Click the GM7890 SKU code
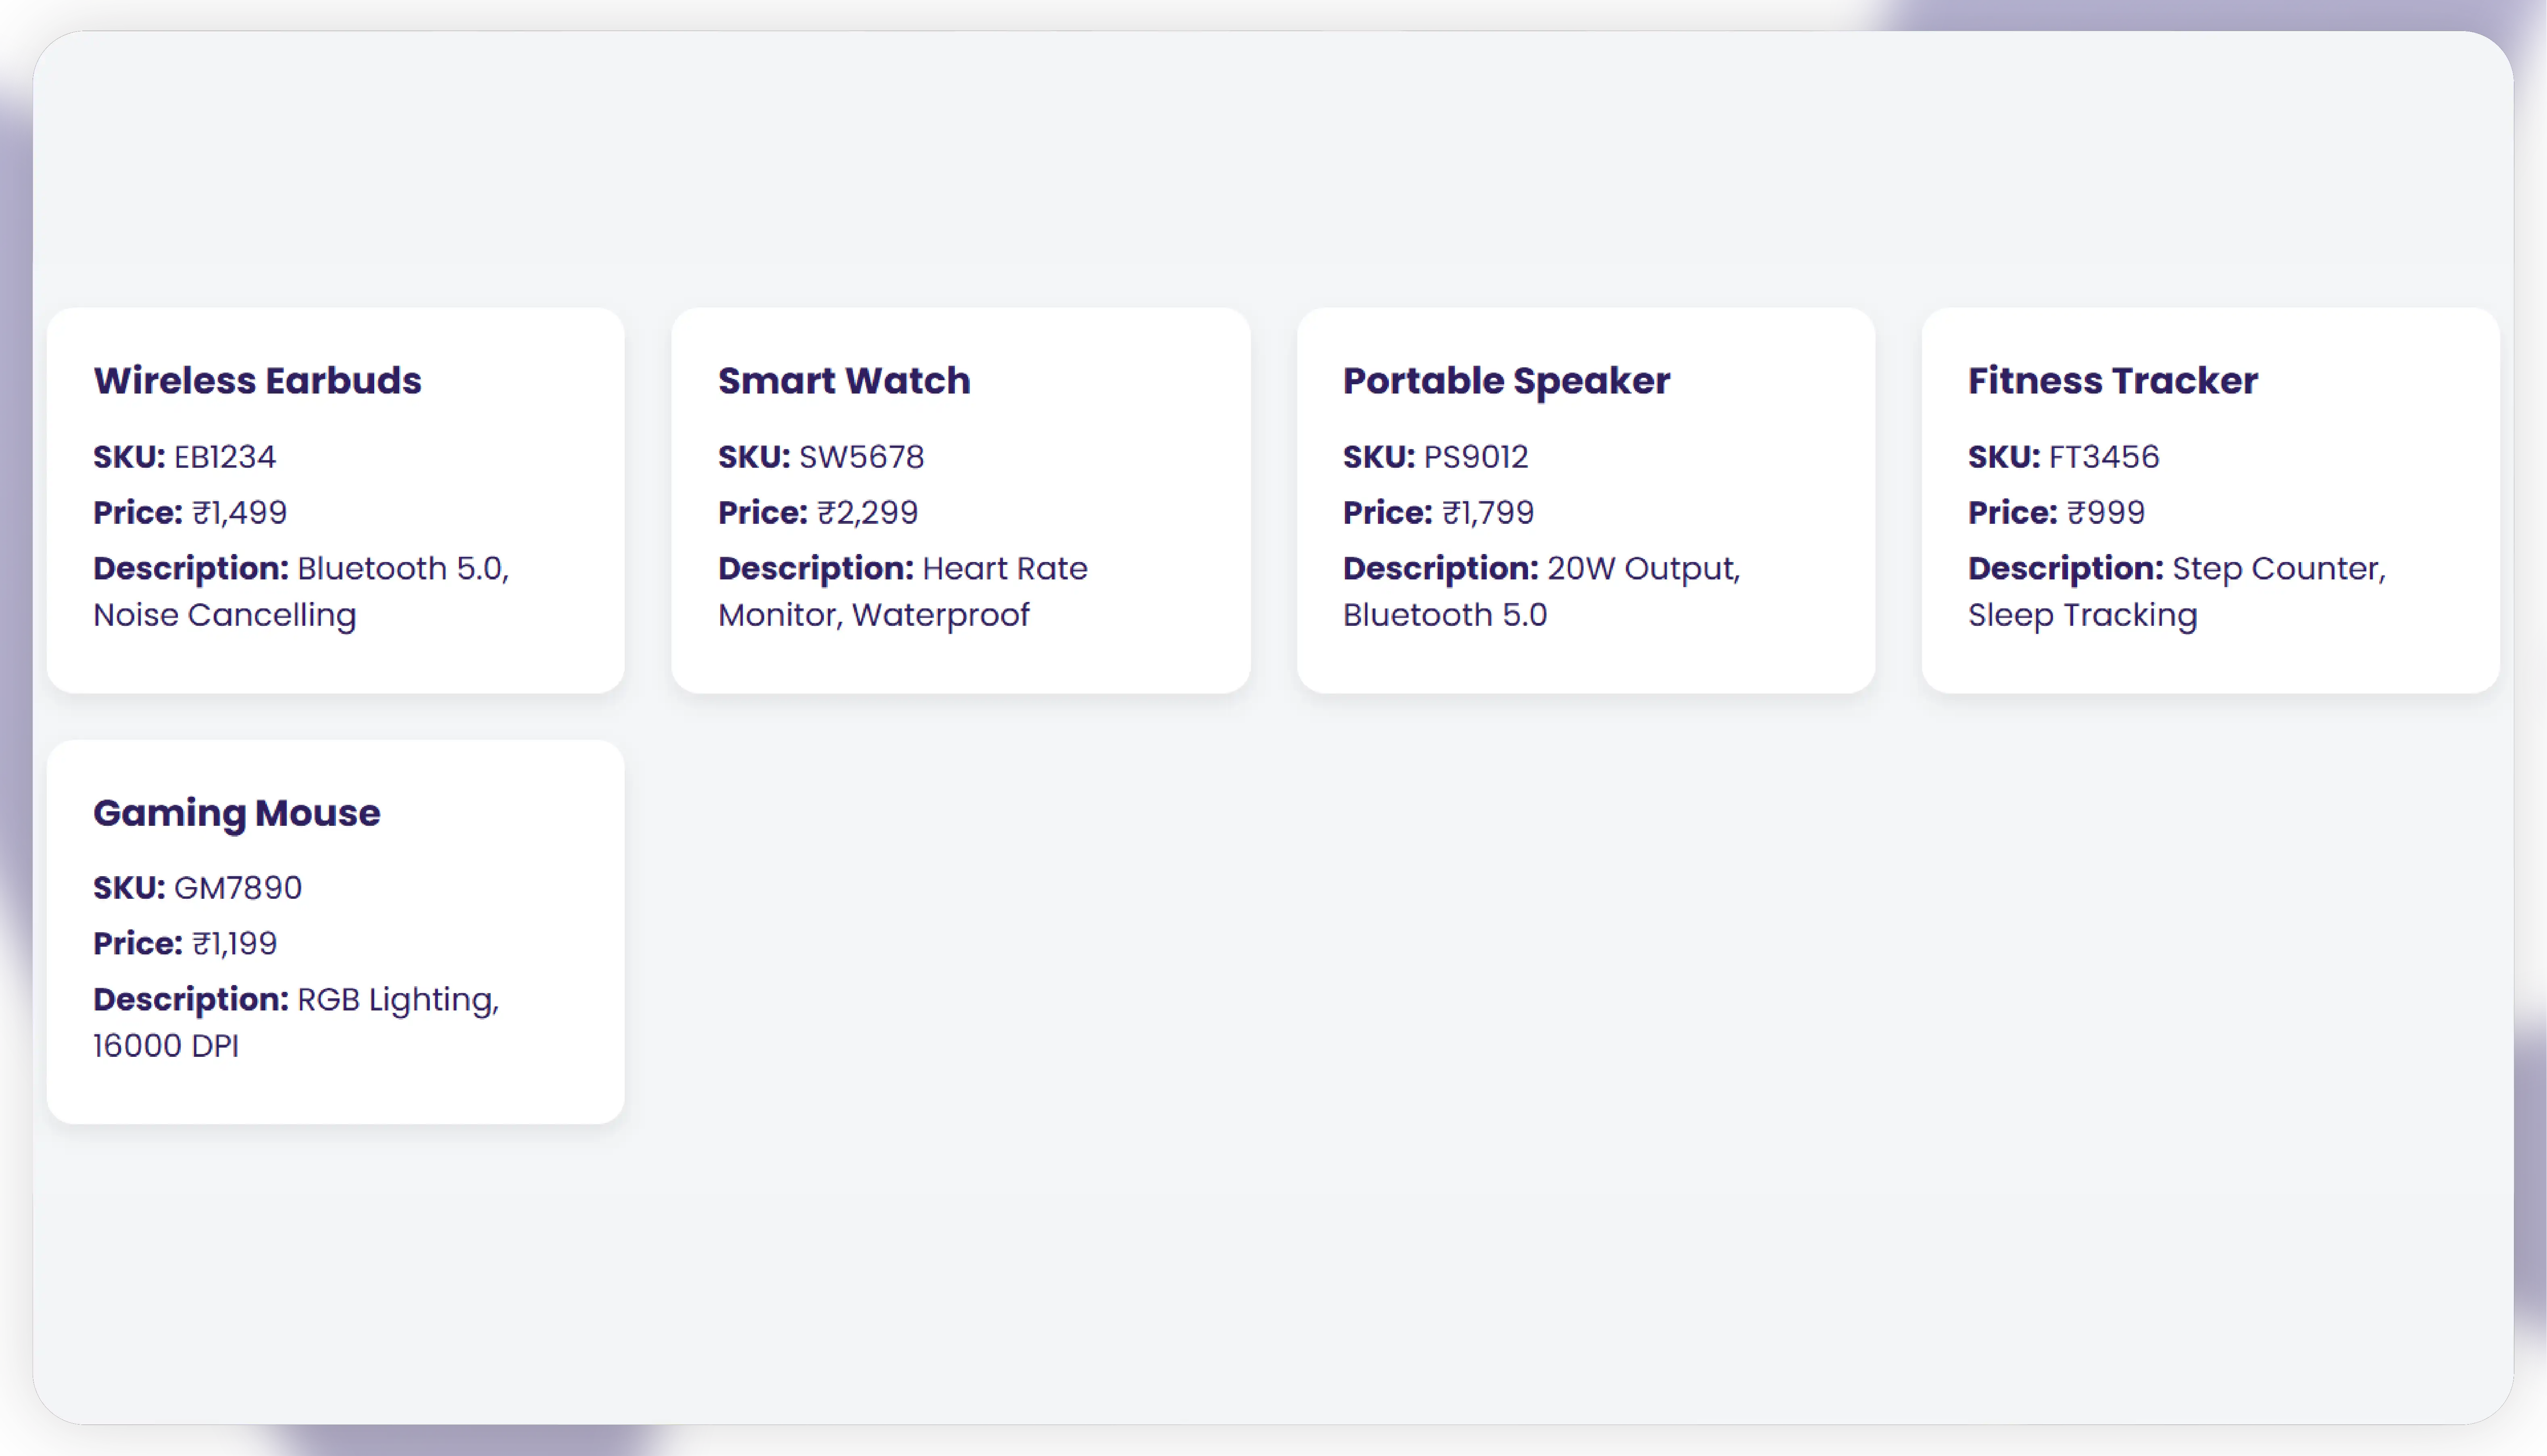2547x1456 pixels. point(238,888)
